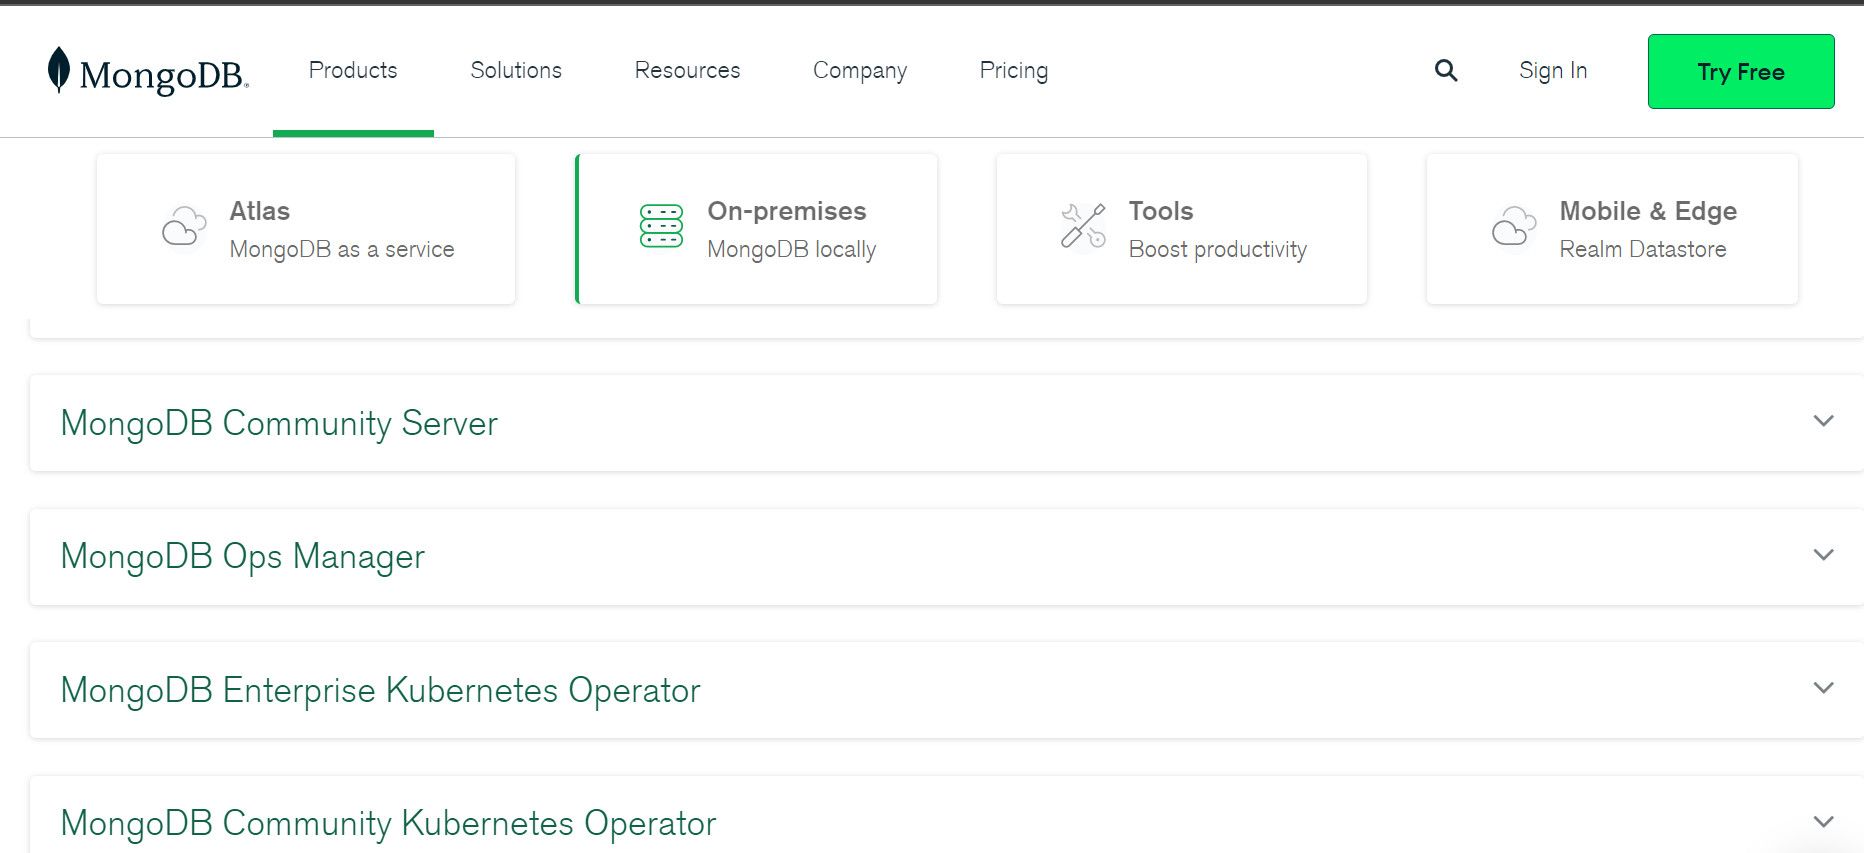
Task: Click the MongoDB Community Server heading
Action: tap(279, 423)
